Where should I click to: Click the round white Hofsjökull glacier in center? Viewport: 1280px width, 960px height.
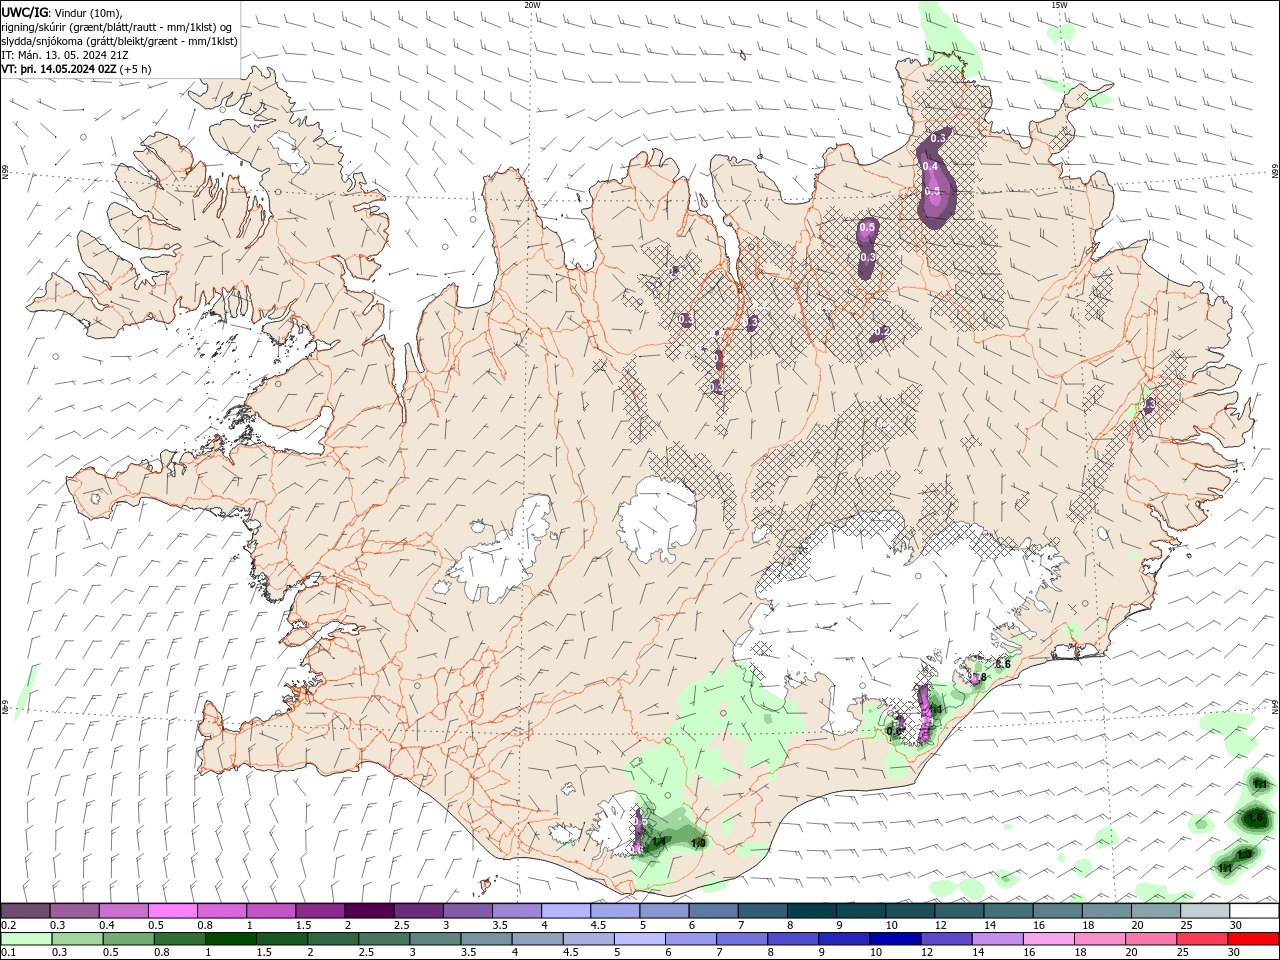click(657, 519)
